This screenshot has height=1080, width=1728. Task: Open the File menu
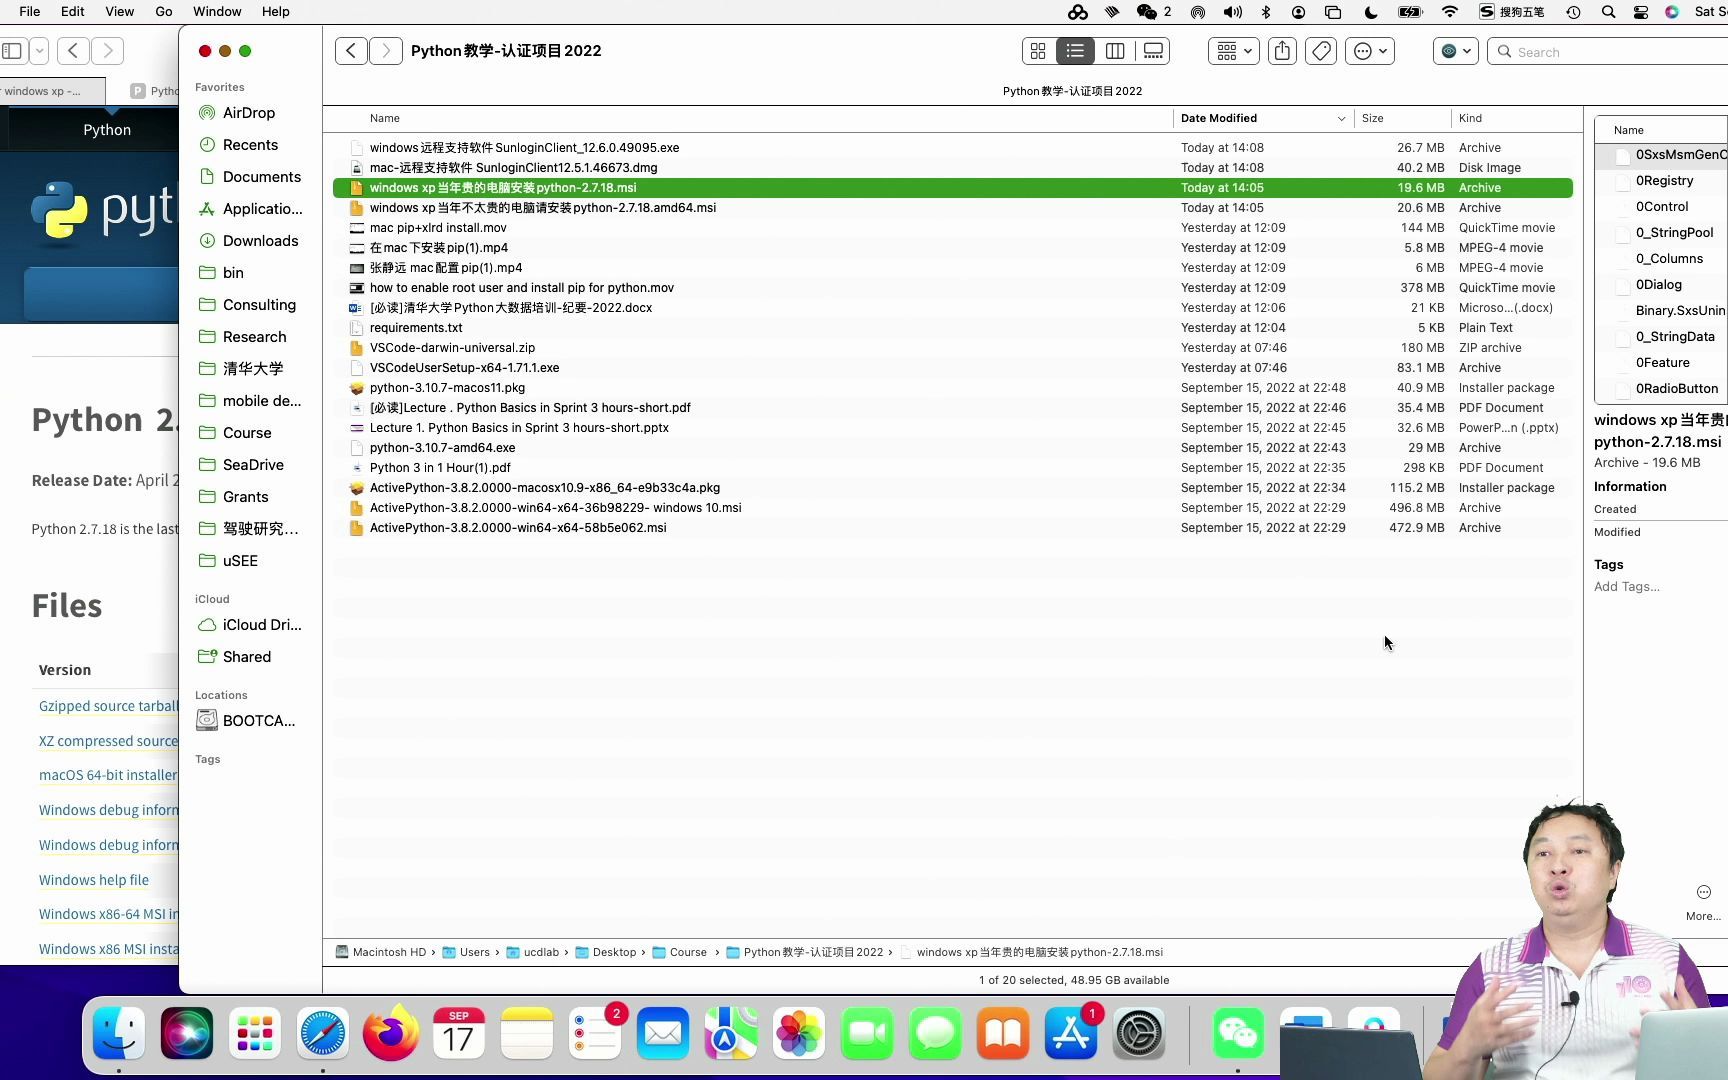tap(30, 12)
